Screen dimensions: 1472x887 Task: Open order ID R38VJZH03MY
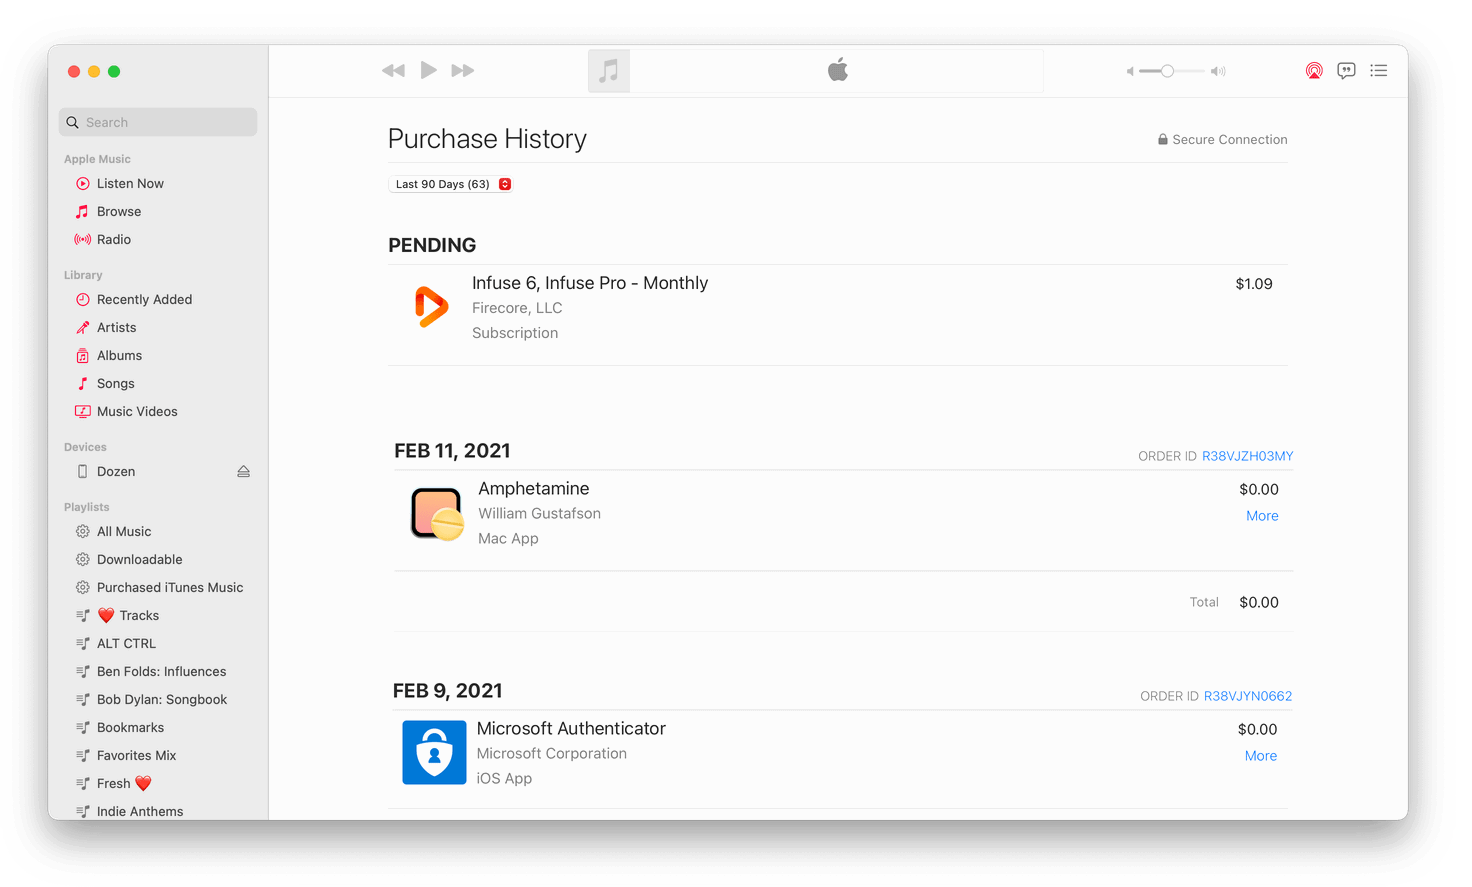[x=1247, y=456]
